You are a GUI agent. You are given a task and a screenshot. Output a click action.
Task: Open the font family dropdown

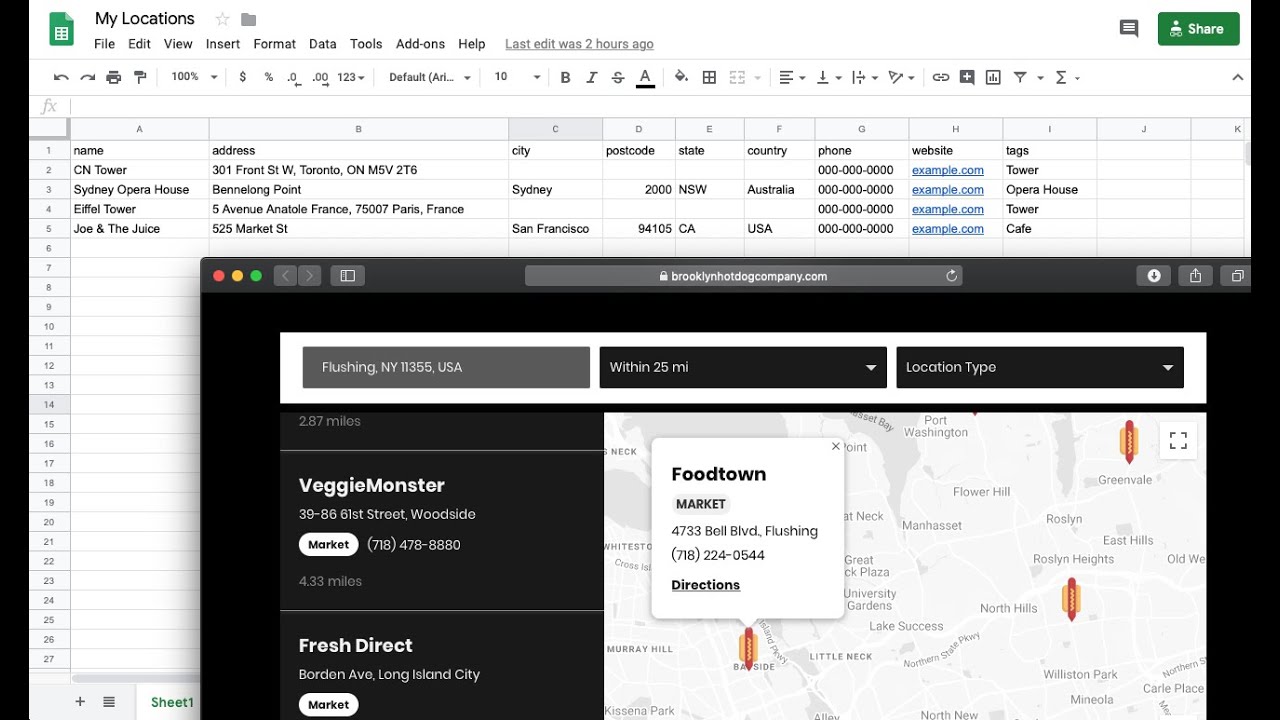(430, 77)
